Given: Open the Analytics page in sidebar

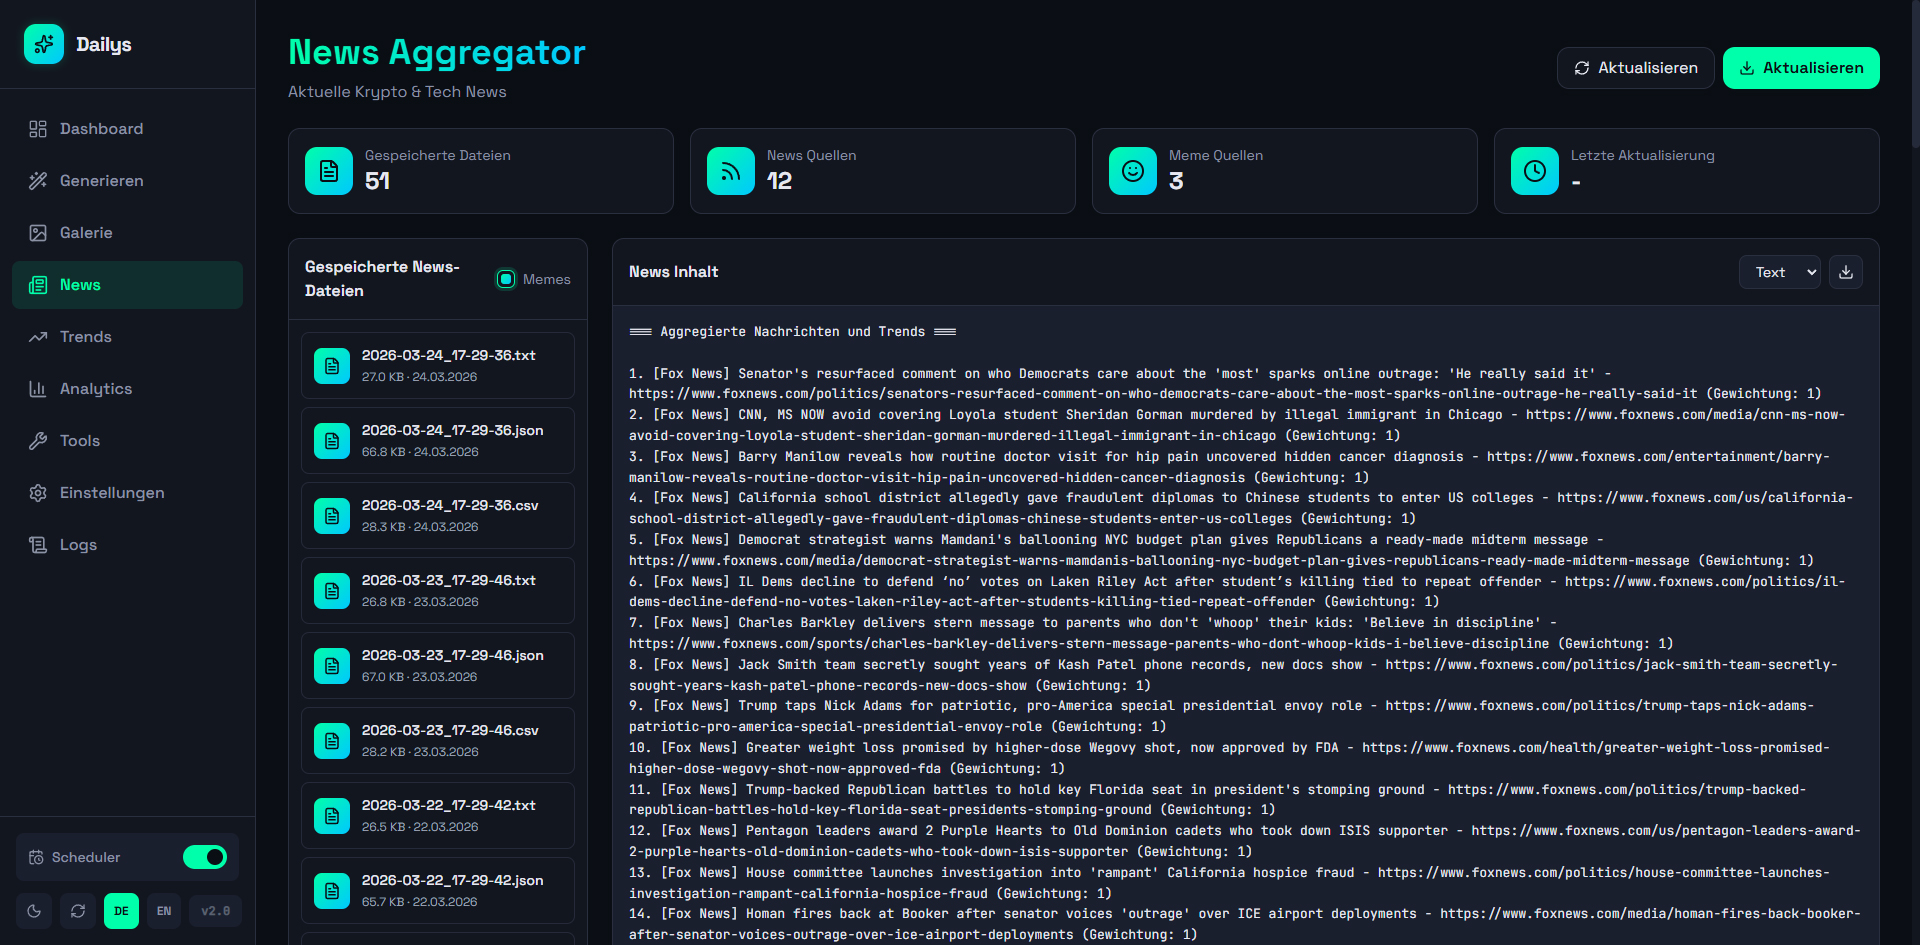Looking at the screenshot, I should click(x=96, y=389).
